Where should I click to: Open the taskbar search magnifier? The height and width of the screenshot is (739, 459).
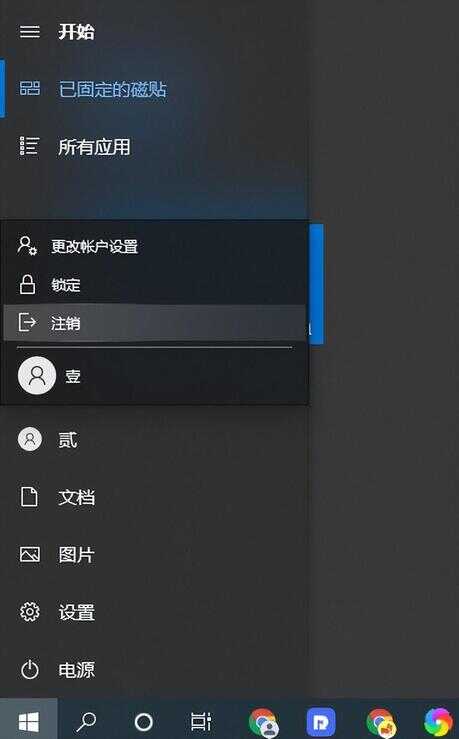(86, 722)
